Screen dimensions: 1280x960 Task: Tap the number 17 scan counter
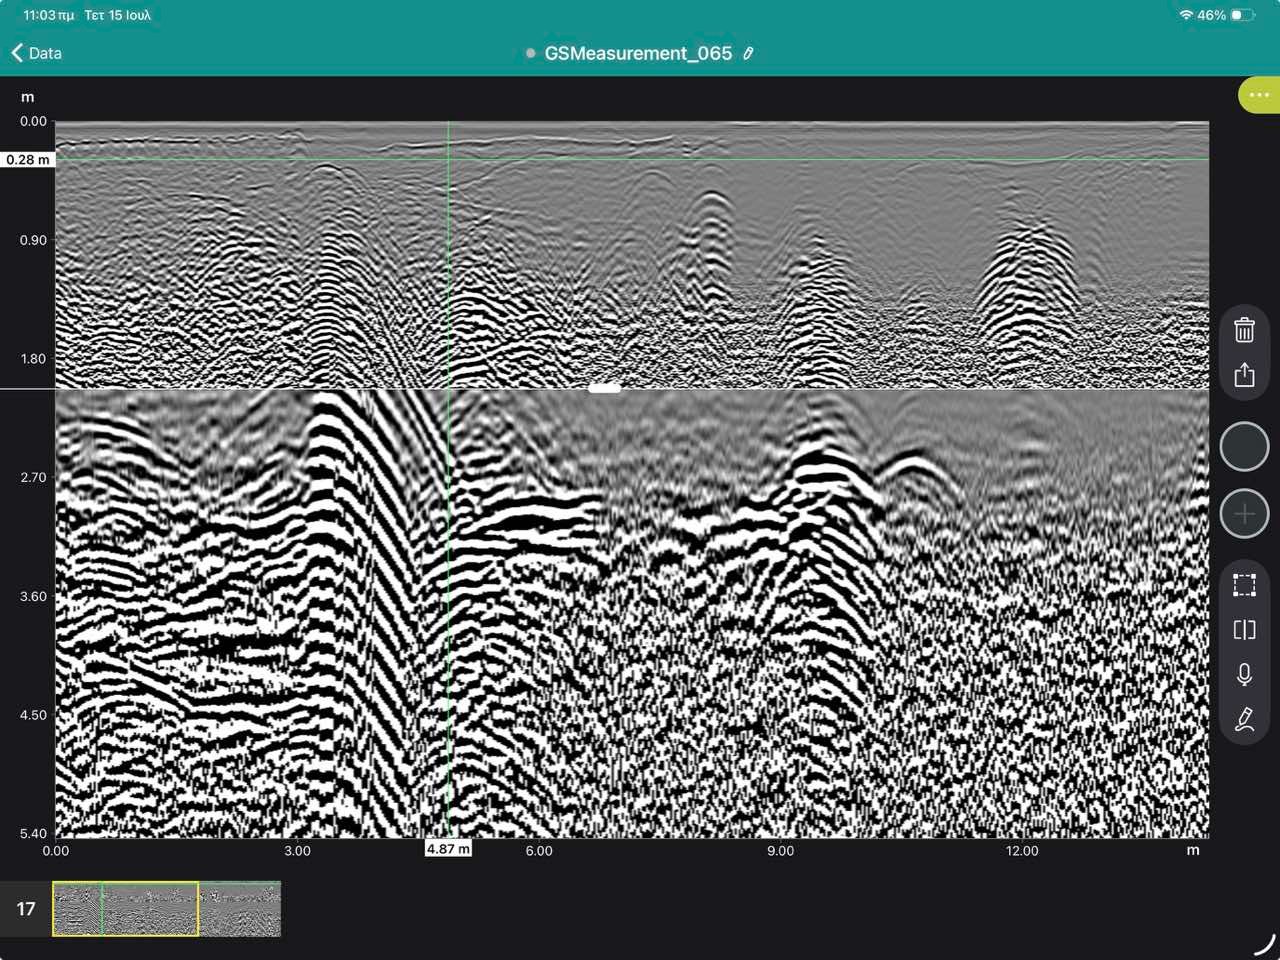click(x=26, y=909)
